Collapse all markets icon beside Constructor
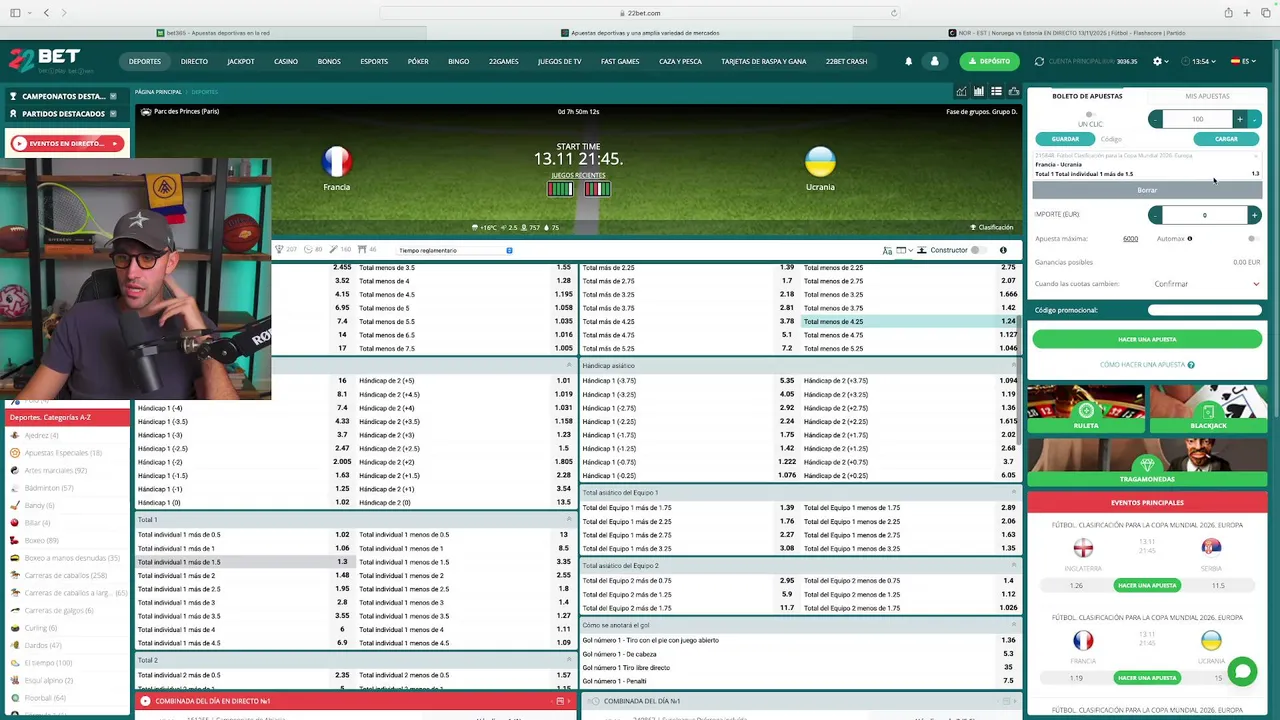 tap(923, 250)
